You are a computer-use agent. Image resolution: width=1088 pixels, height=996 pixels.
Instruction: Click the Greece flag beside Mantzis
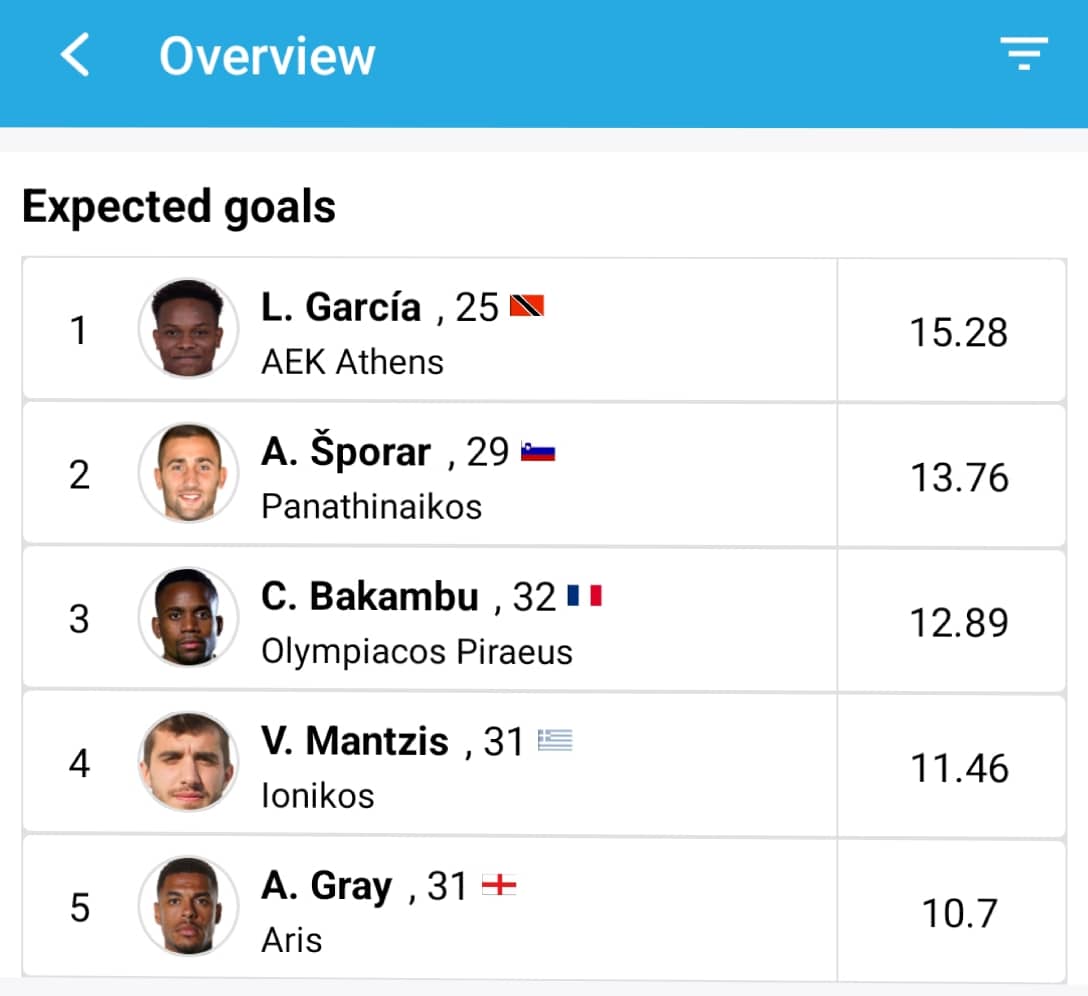point(555,741)
